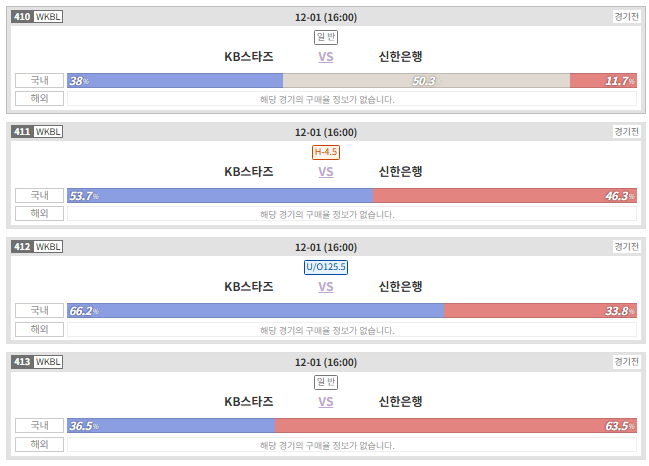Click the 63.5% red bar in match 413
649x466 pixels.
click(456, 426)
